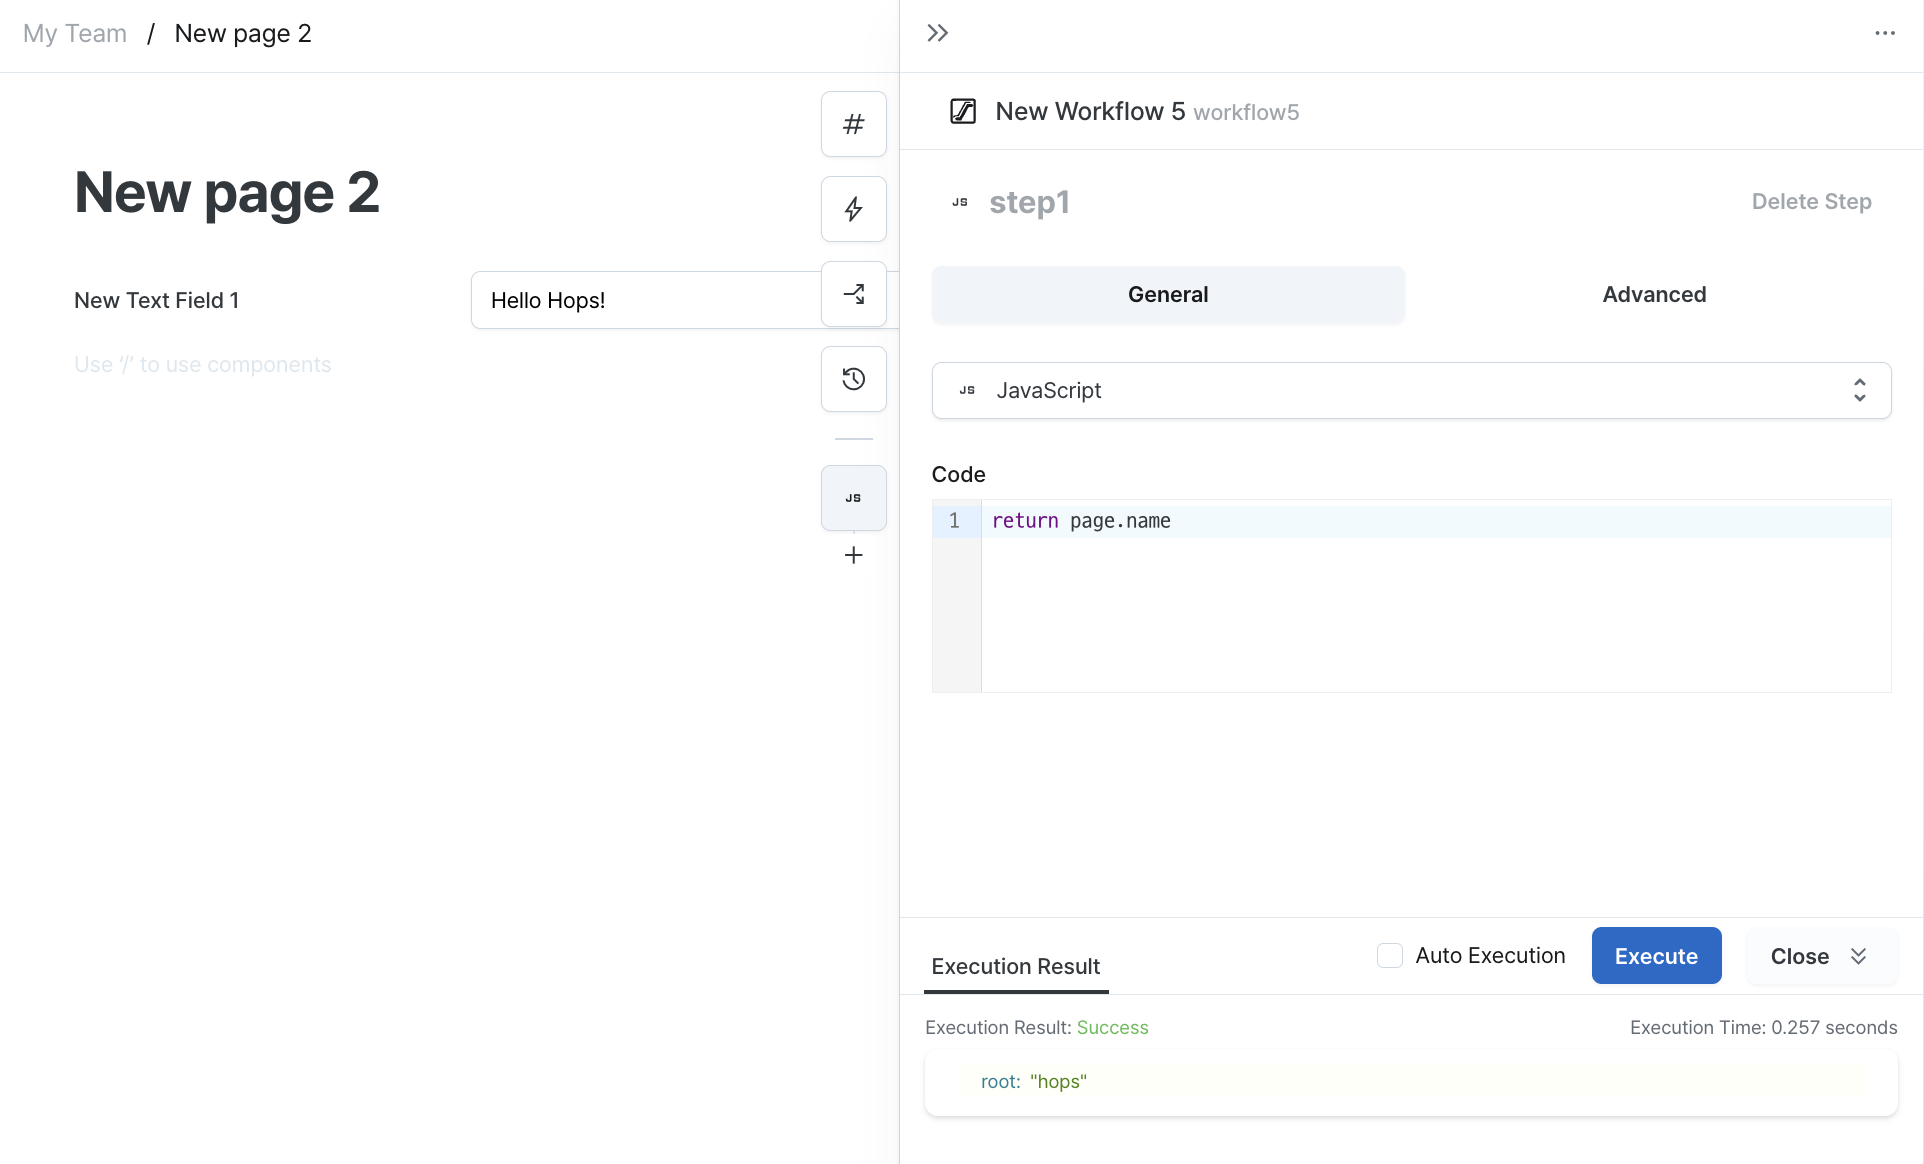Click the expand panel chevrons icon
This screenshot has width=1924, height=1164.
point(937,30)
